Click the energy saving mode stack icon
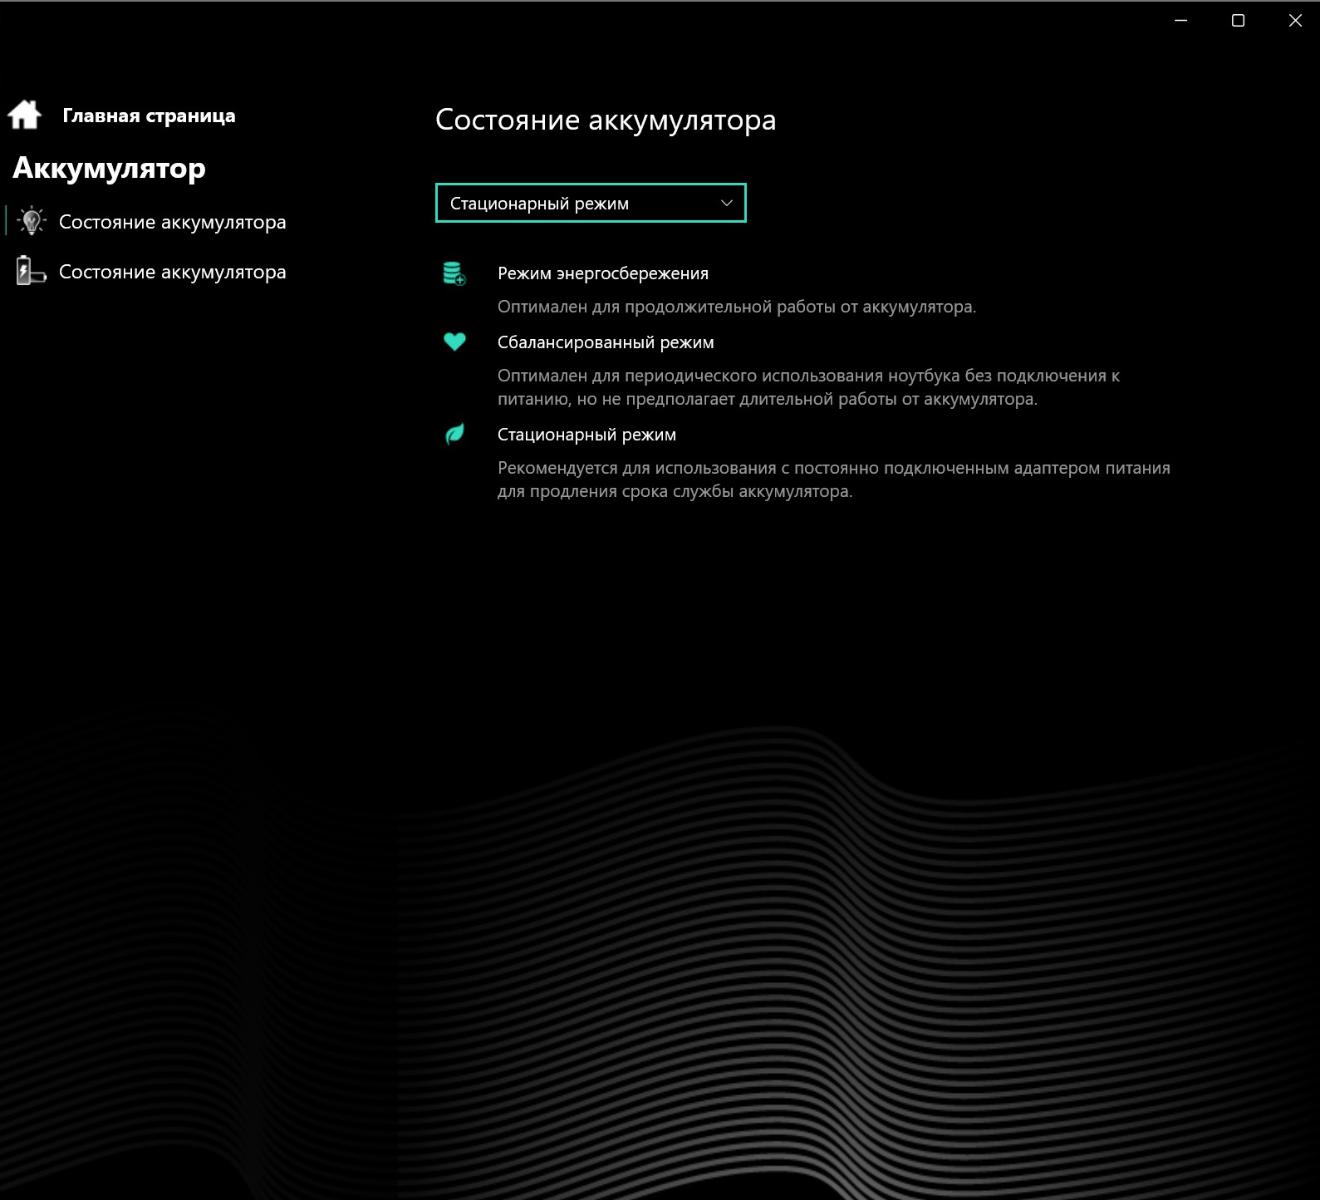Viewport: 1320px width, 1200px height. point(454,273)
